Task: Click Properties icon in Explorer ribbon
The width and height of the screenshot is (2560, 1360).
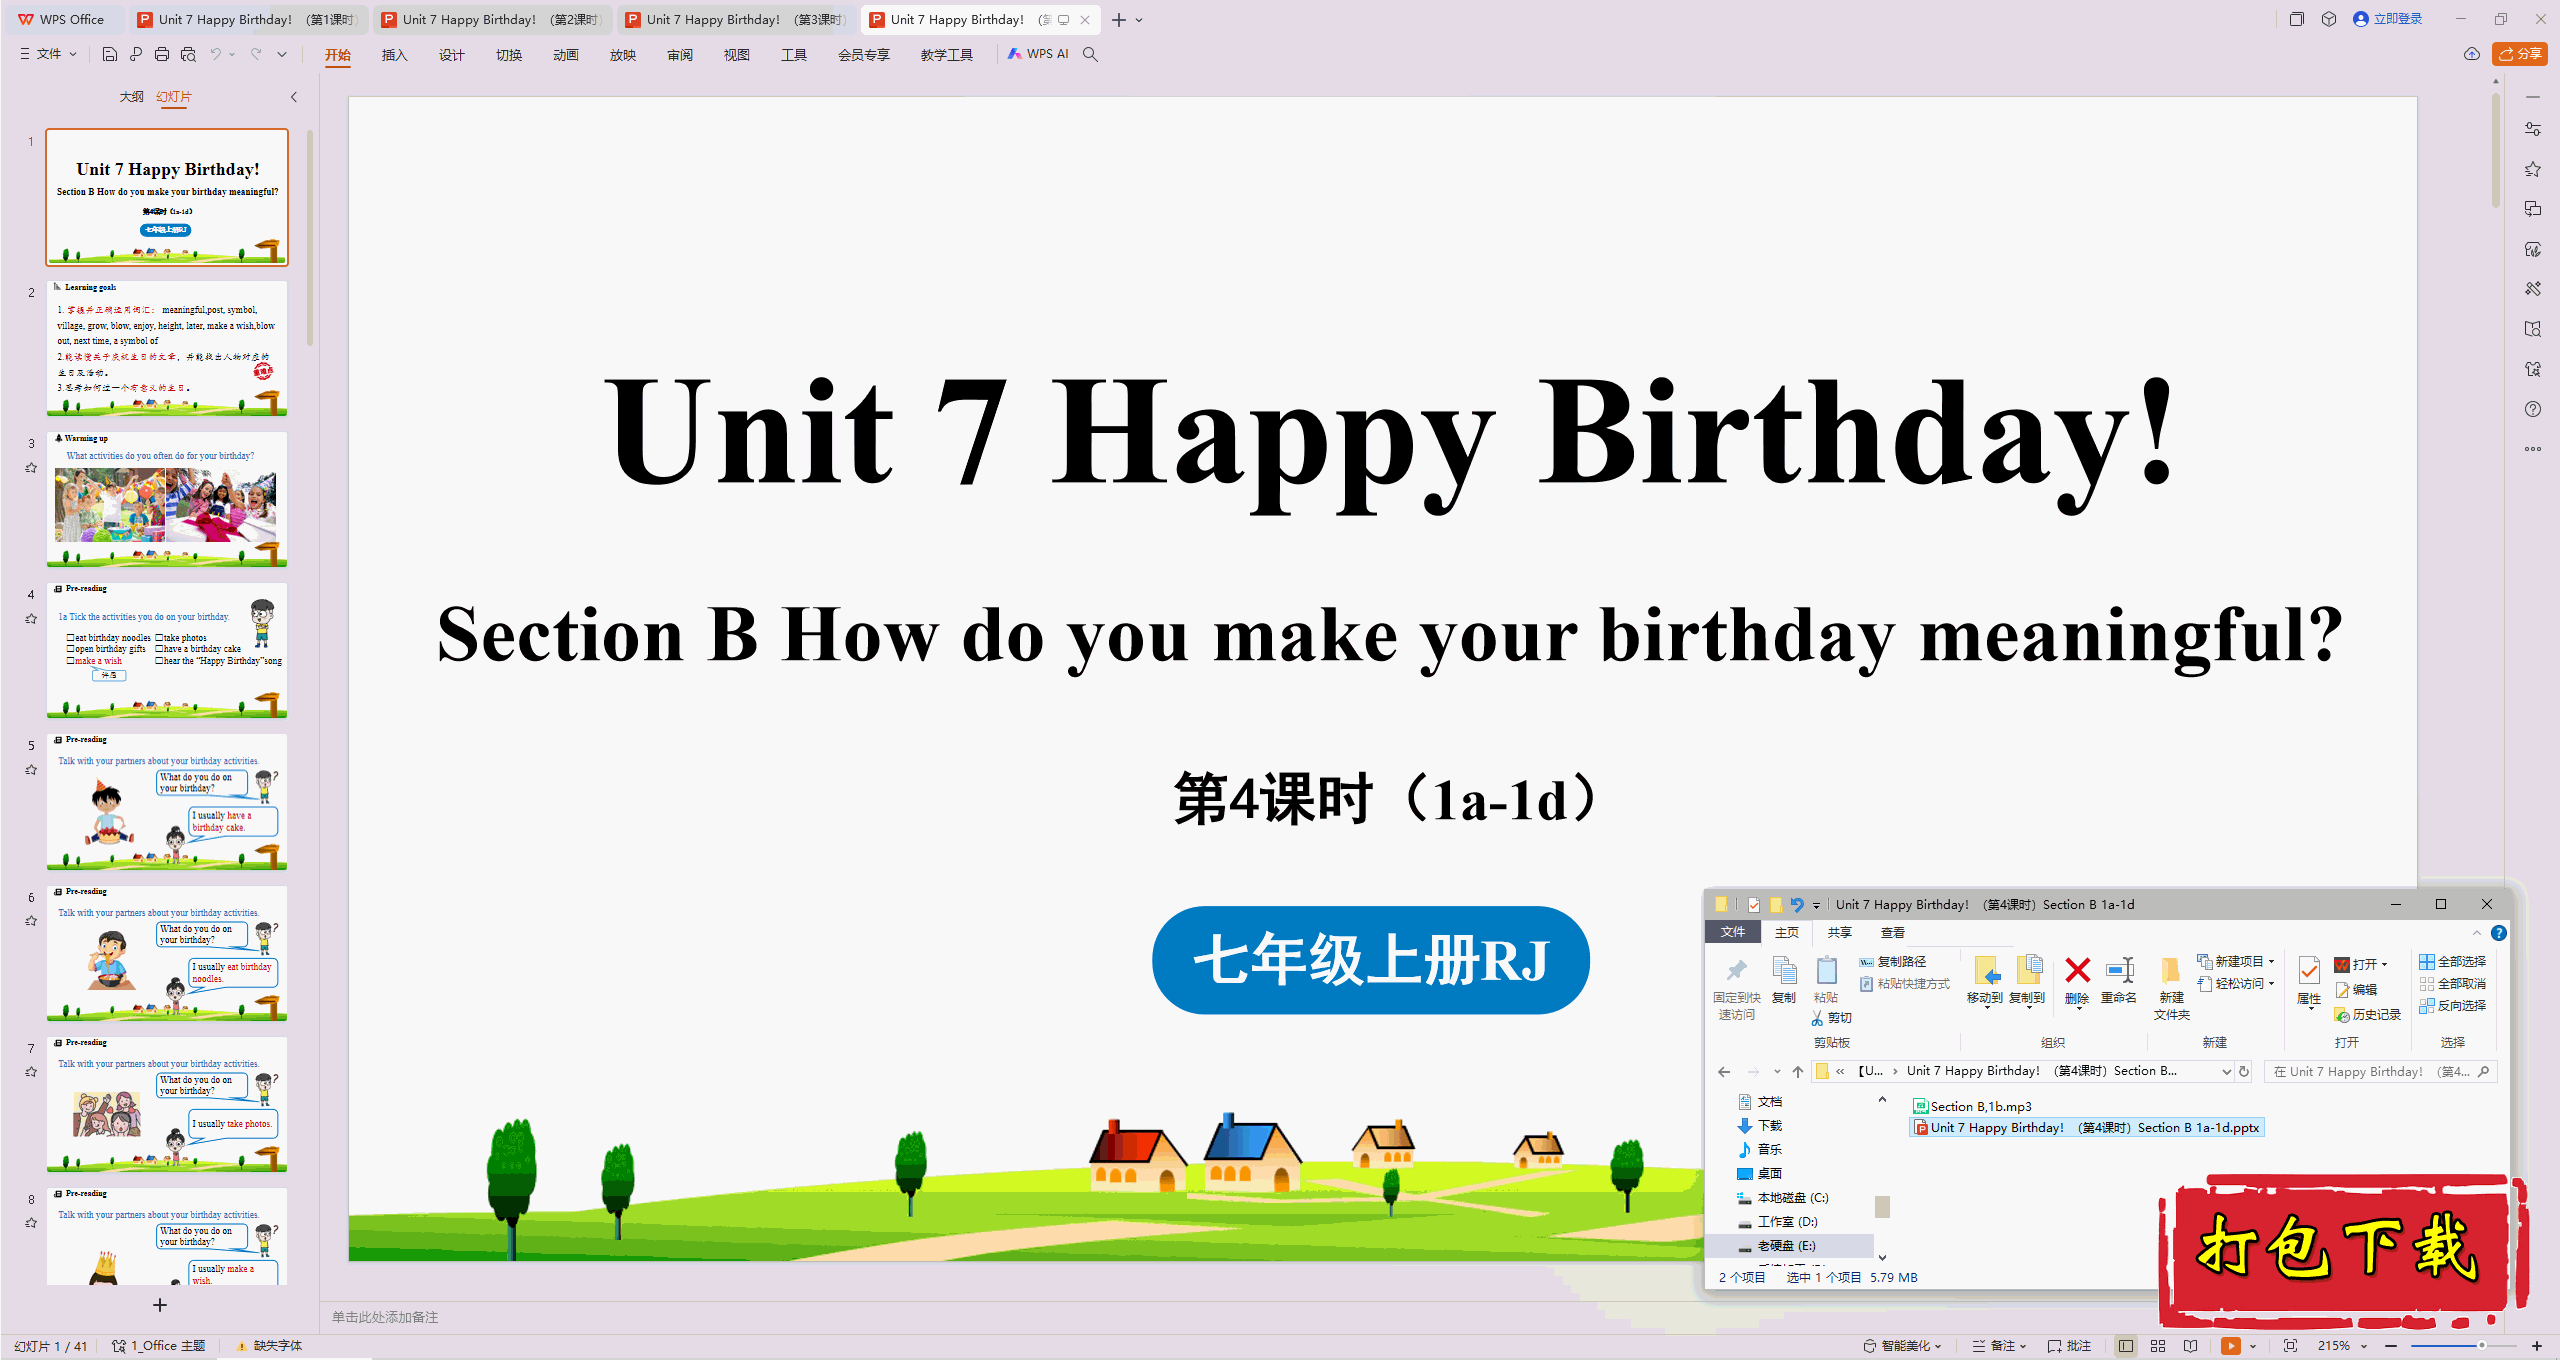Action: tap(2309, 981)
